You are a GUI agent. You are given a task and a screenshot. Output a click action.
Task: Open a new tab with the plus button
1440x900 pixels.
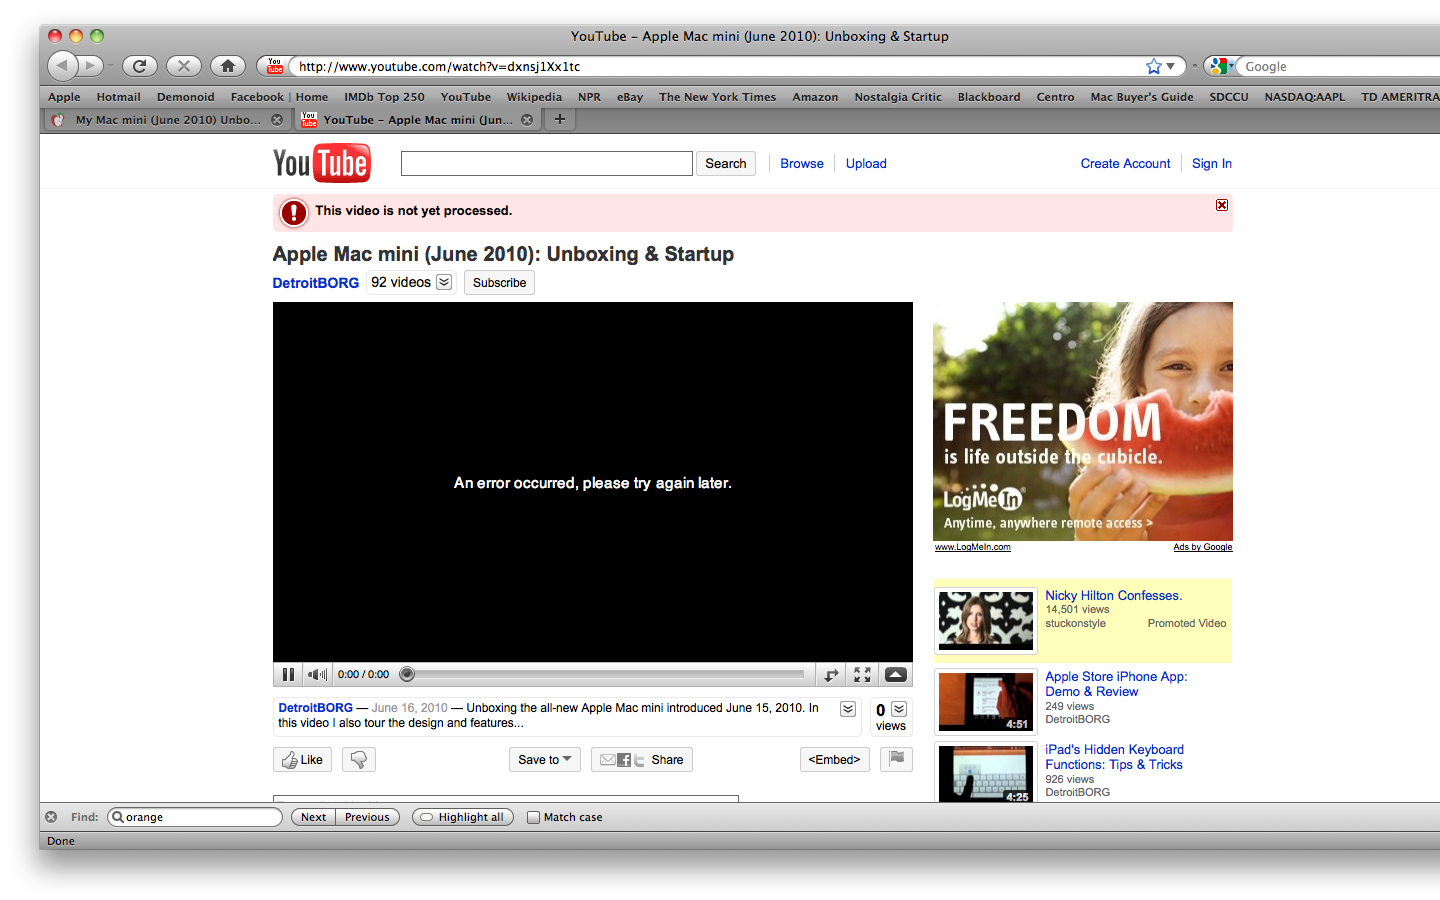560,119
